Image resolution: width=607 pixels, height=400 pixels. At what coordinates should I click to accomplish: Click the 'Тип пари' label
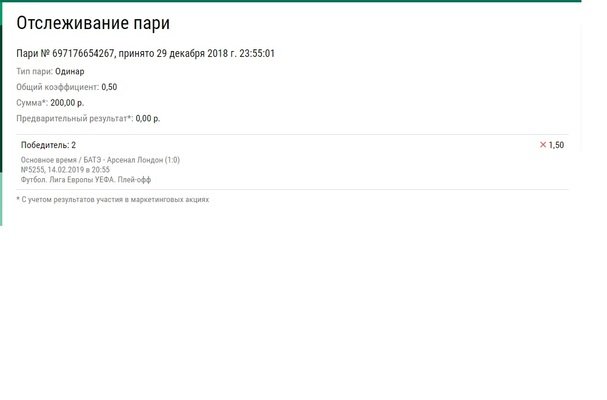pos(34,72)
